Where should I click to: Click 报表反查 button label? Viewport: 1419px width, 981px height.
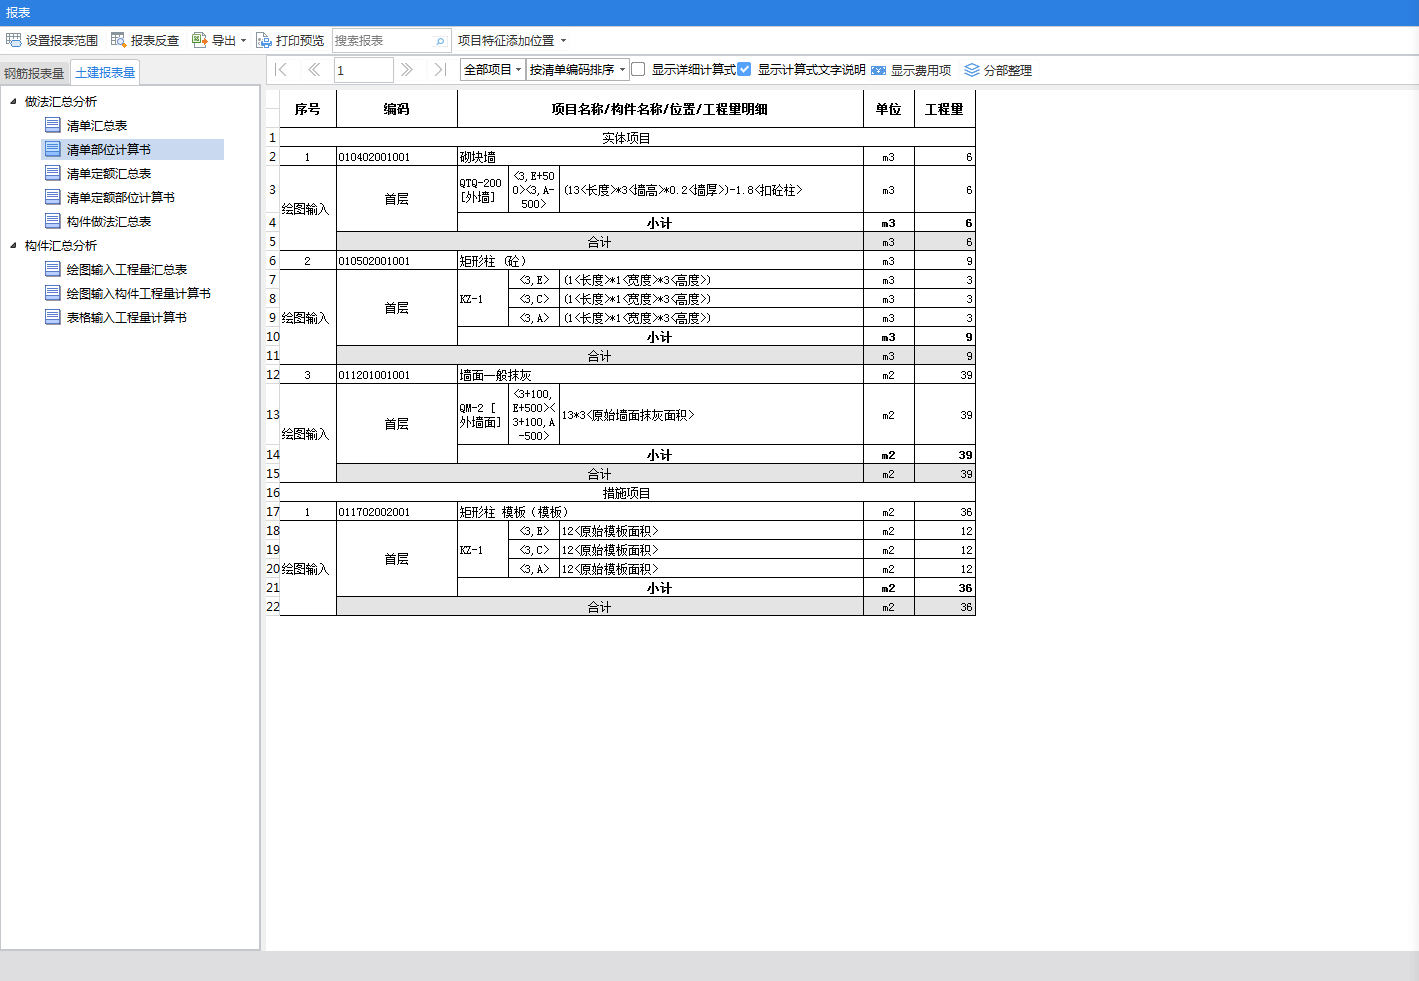[155, 41]
